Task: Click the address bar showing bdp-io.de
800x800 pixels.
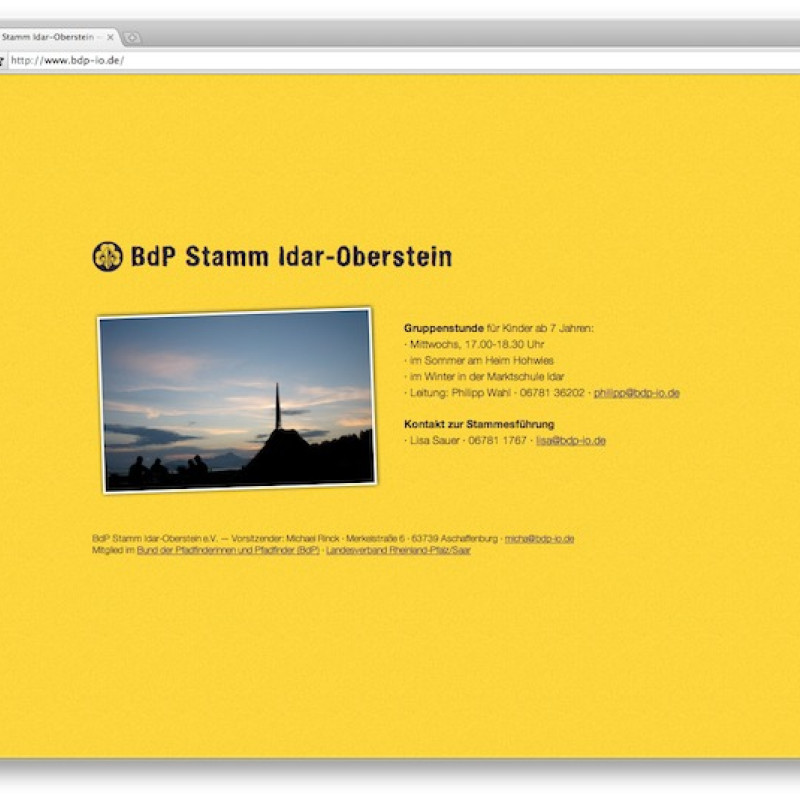Action: click(x=403, y=61)
